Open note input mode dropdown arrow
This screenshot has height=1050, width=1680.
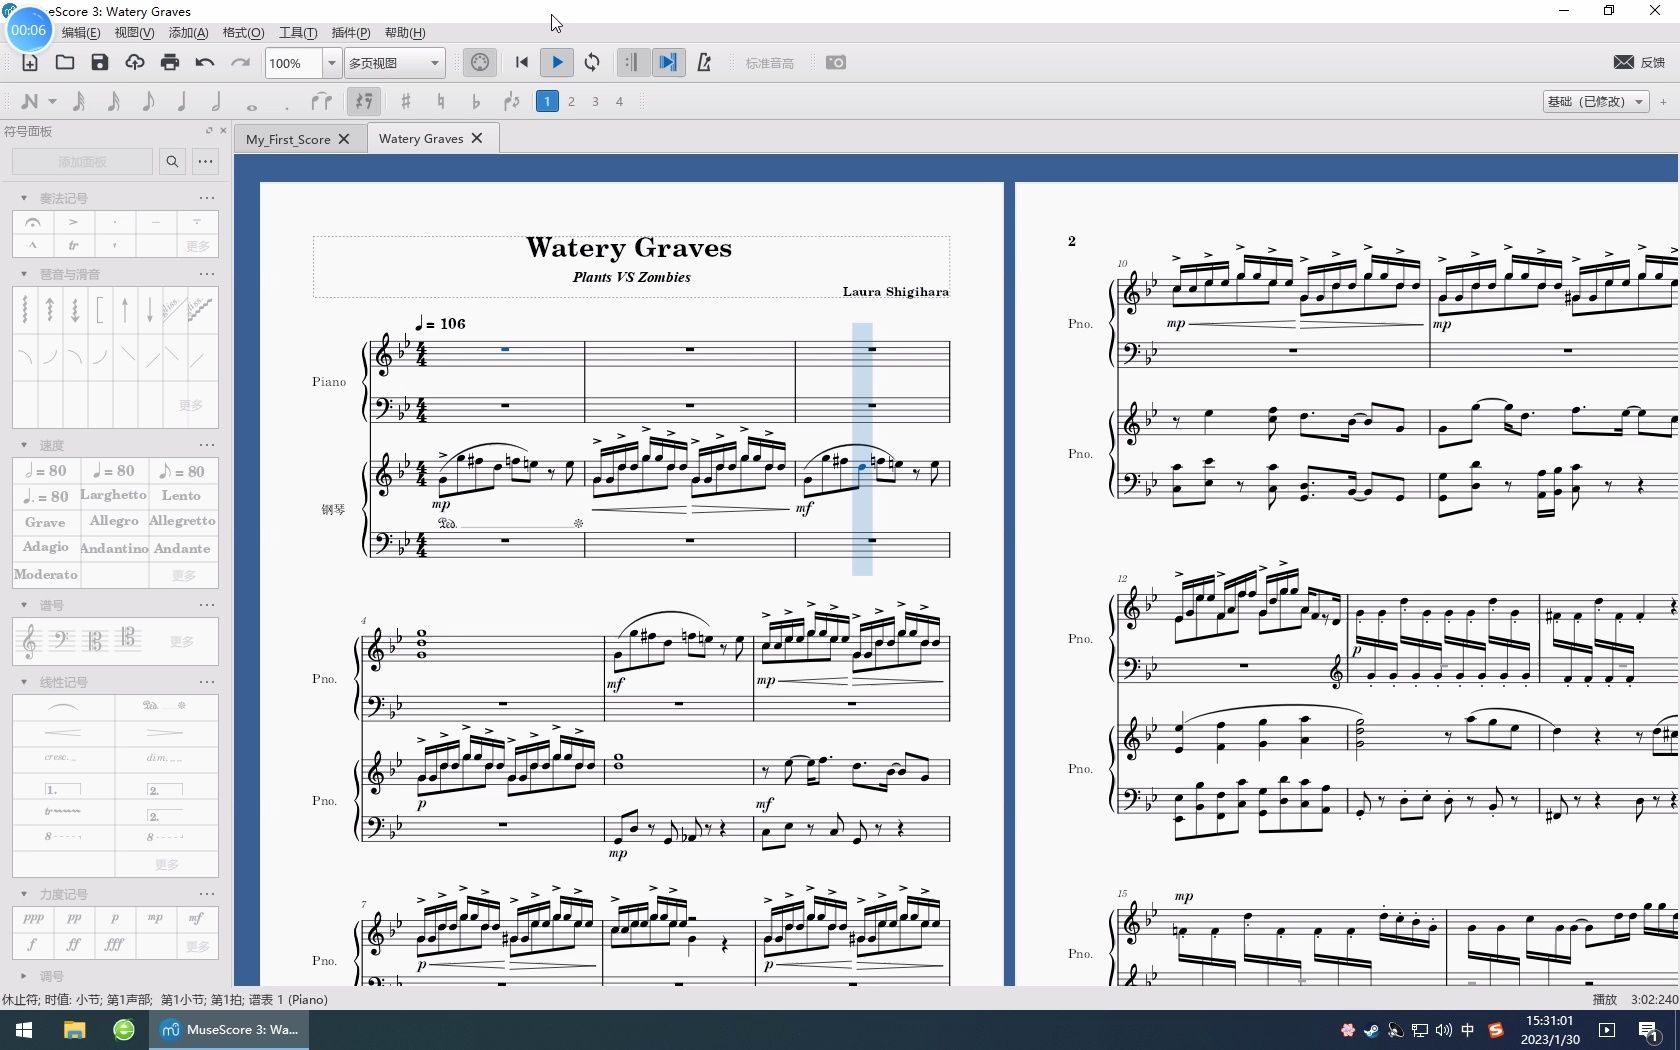click(x=52, y=102)
